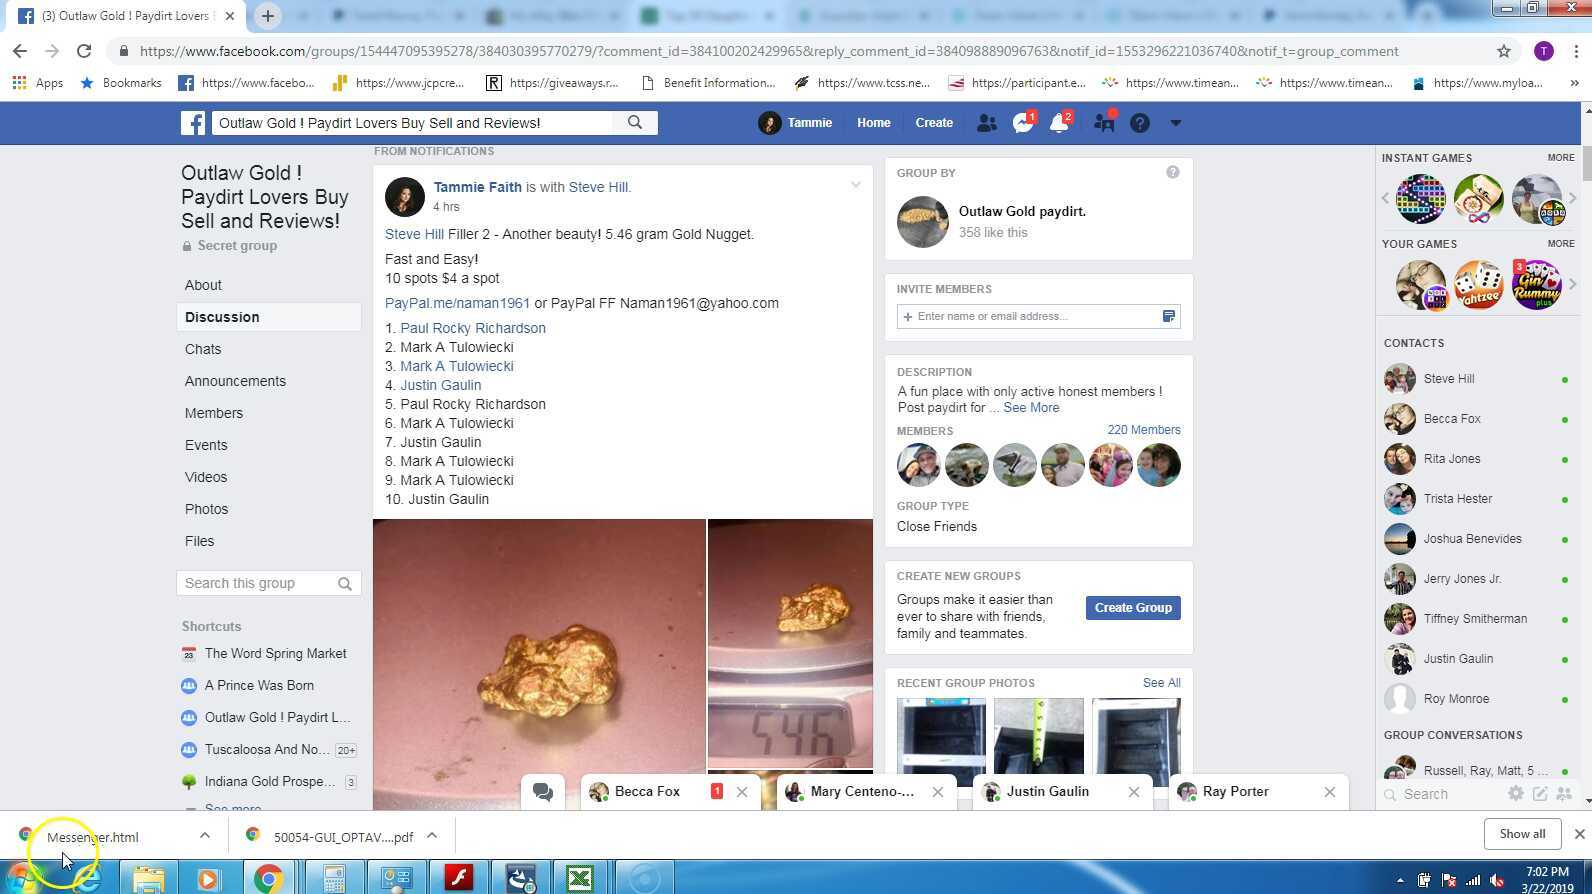Screen dimensions: 1592x894
Task: Open the file folder on the taskbar
Action: (148, 878)
